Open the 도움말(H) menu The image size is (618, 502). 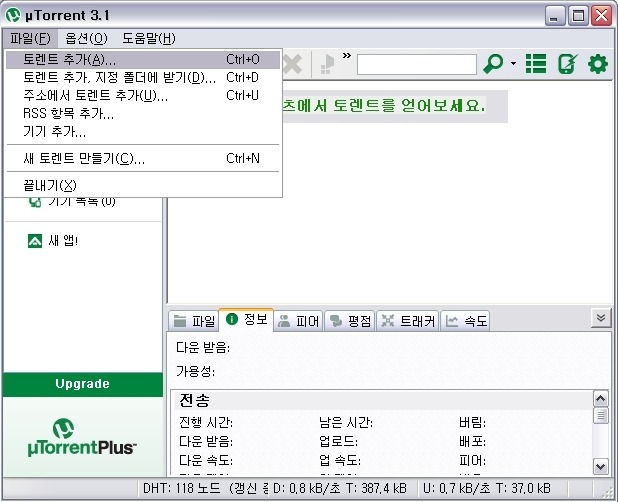point(149,39)
